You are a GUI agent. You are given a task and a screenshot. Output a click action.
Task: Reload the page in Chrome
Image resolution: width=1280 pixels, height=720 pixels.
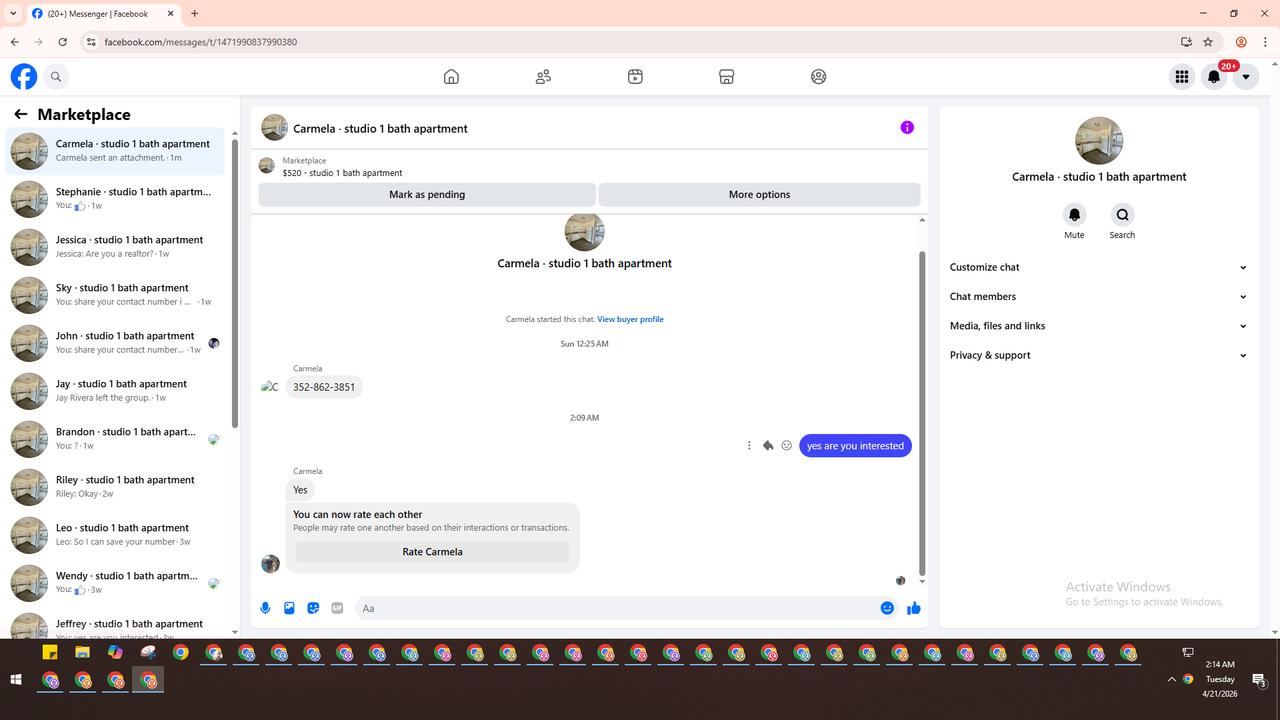pyautogui.click(x=63, y=42)
